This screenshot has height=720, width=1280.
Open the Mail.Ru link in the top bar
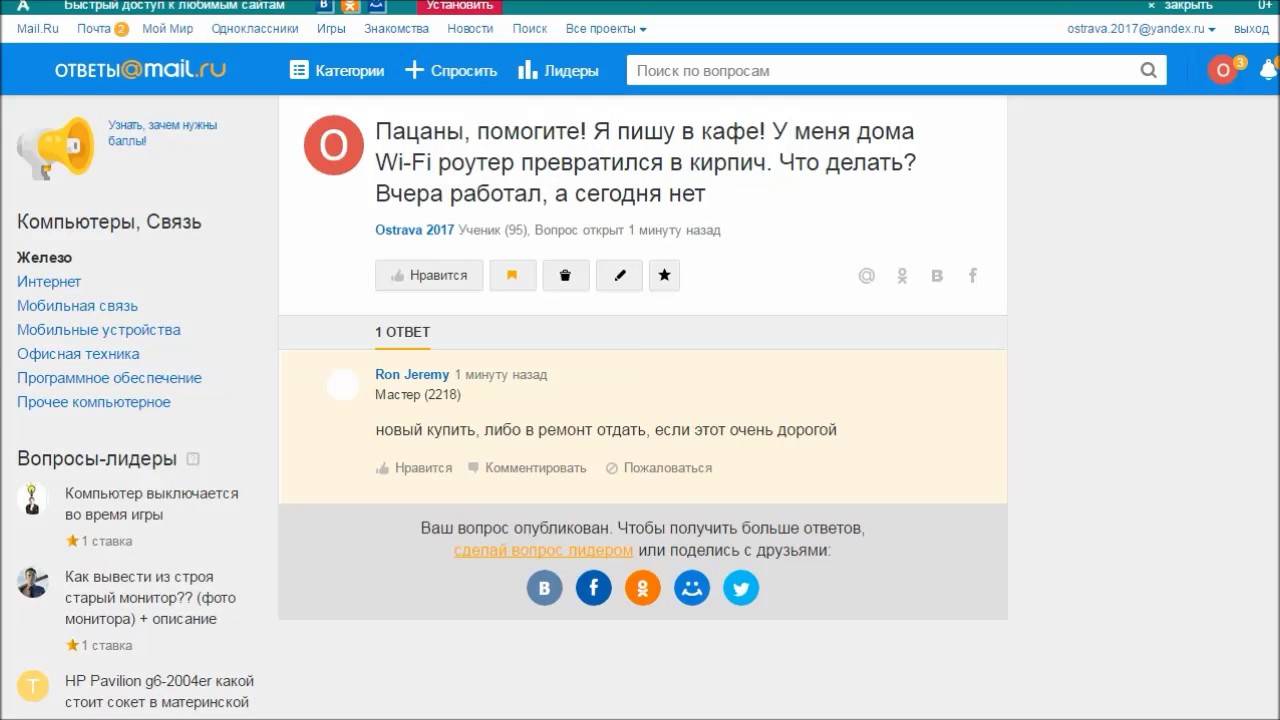(38, 29)
